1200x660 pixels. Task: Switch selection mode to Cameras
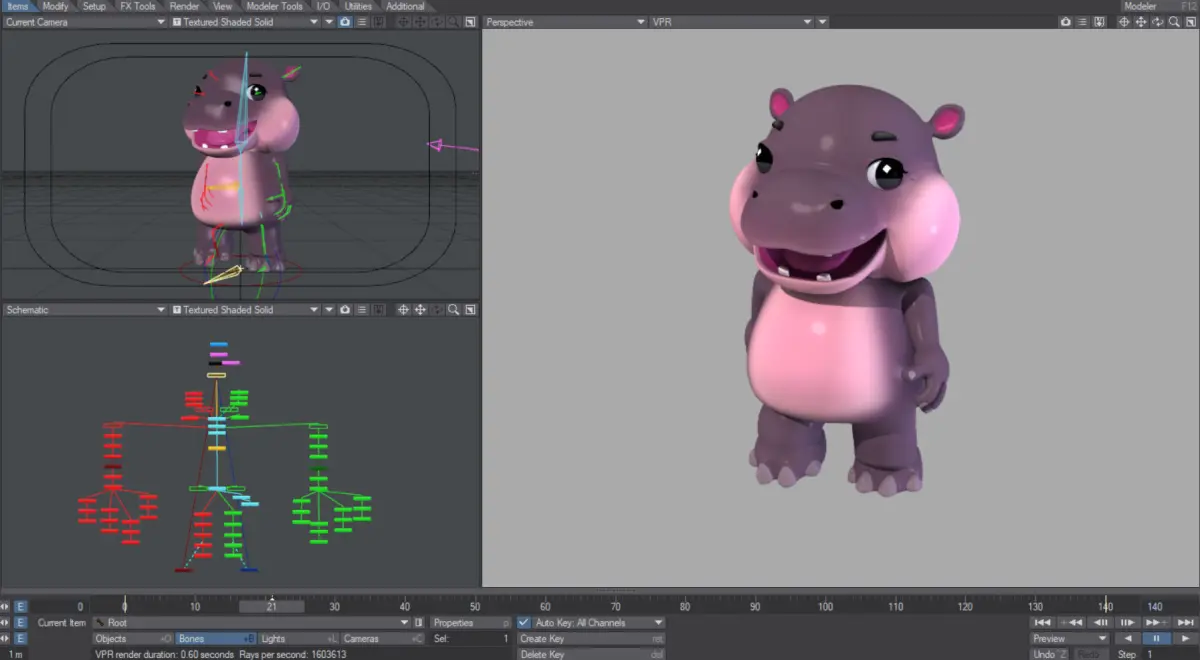coord(383,638)
